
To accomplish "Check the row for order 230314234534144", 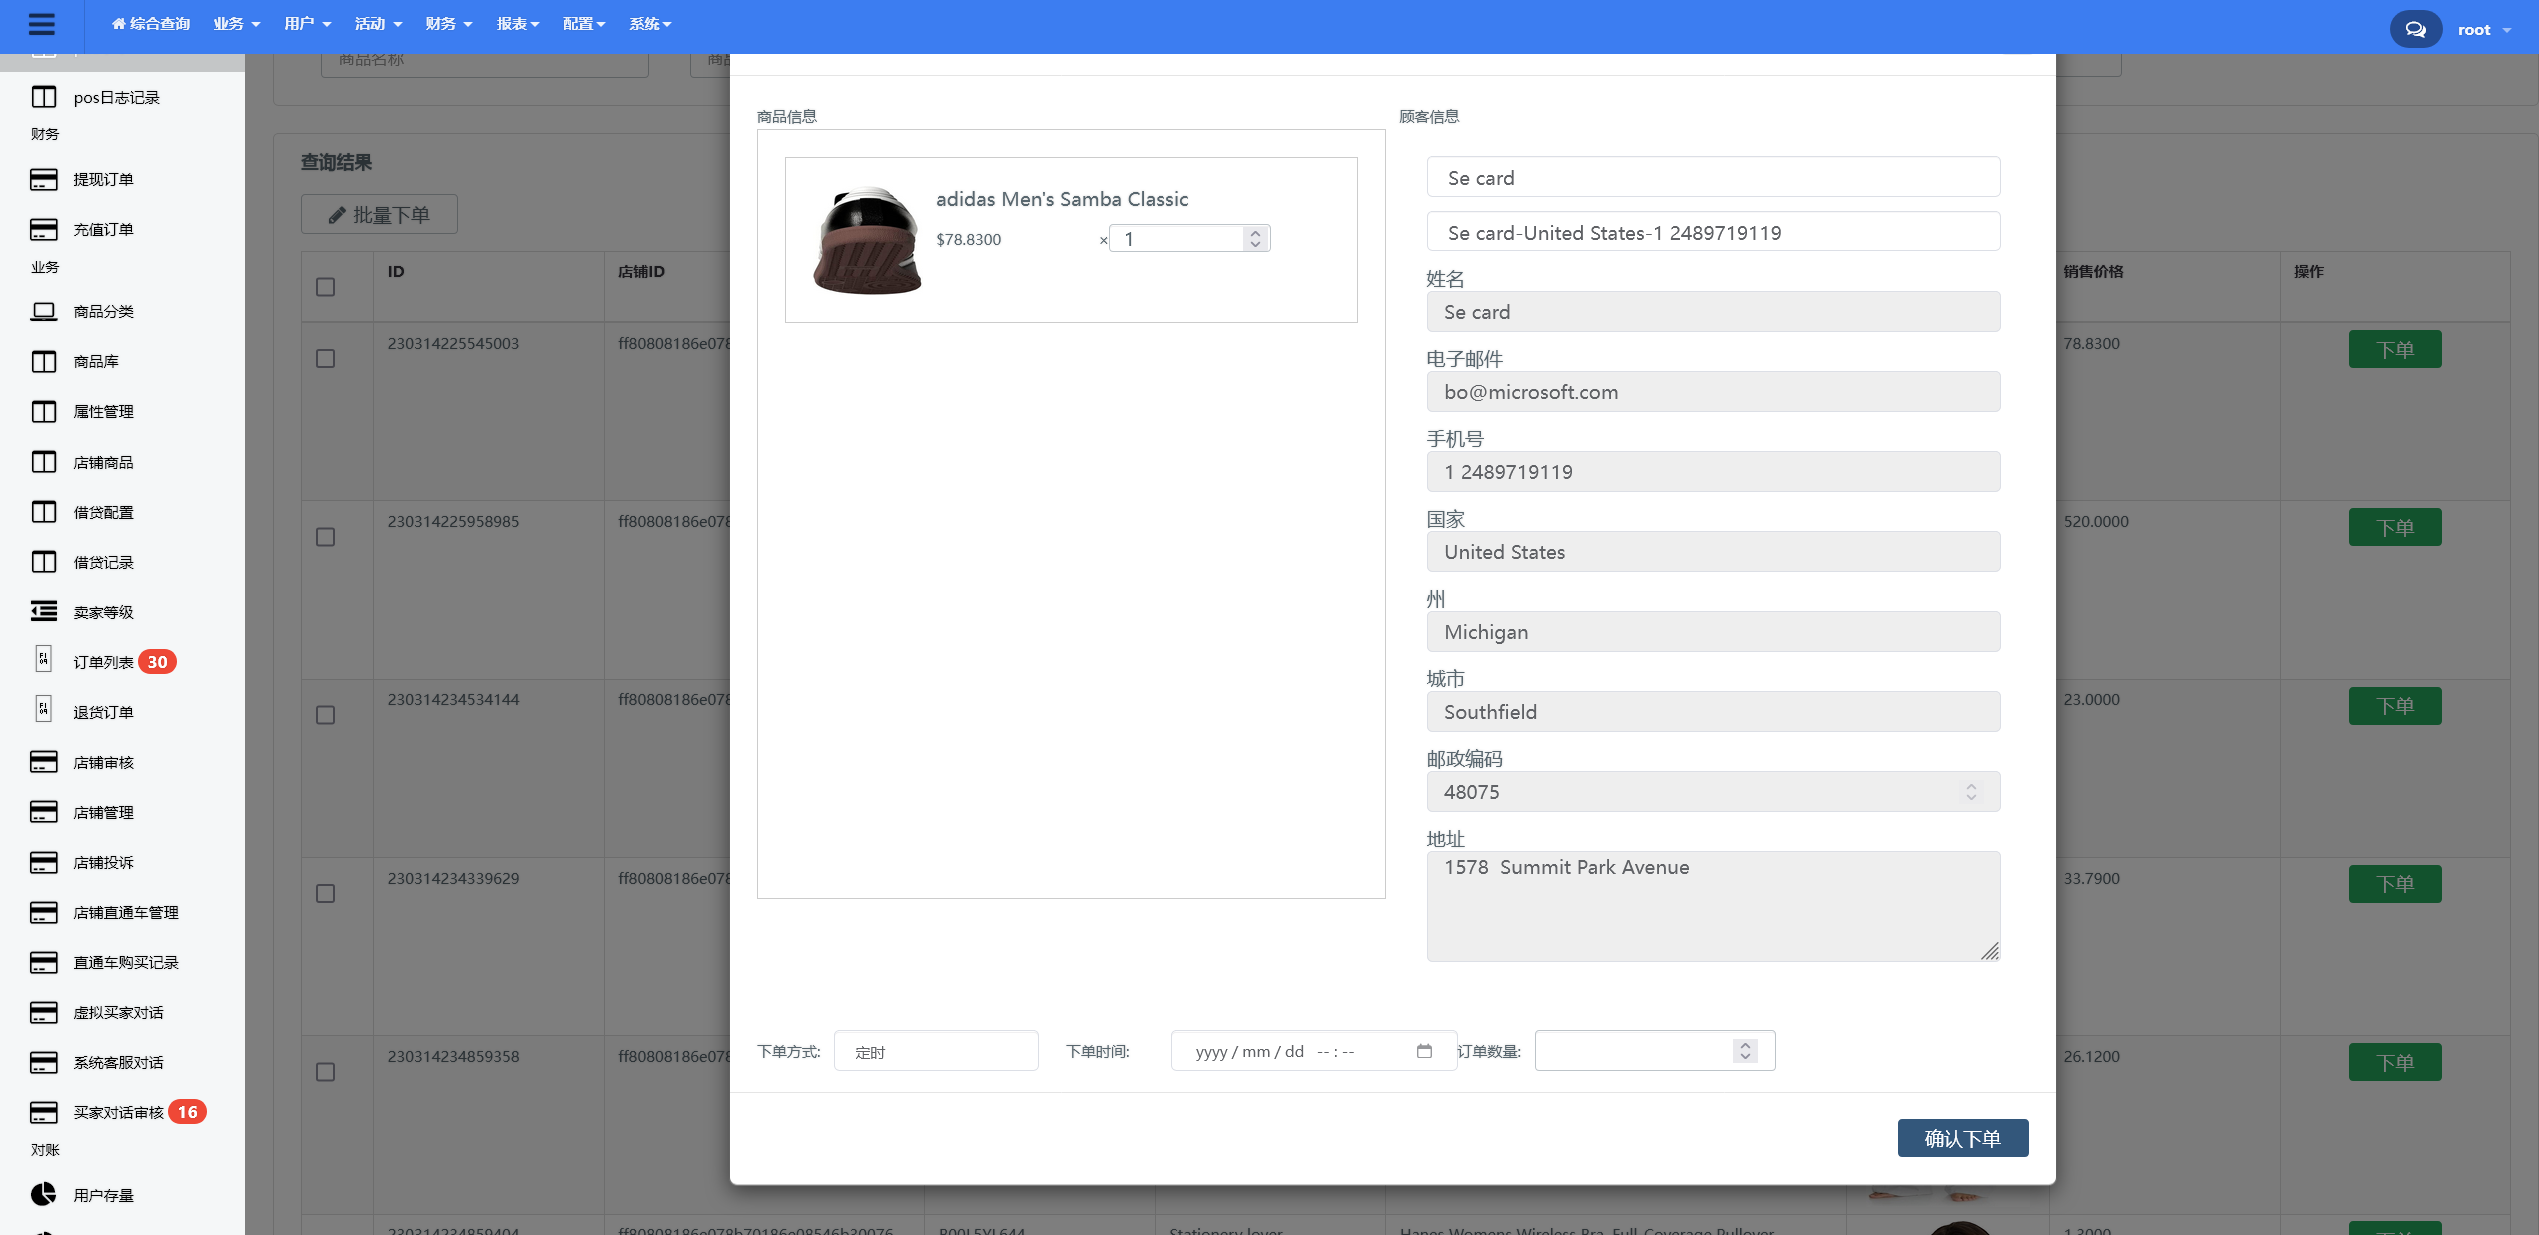I will (x=325, y=715).
